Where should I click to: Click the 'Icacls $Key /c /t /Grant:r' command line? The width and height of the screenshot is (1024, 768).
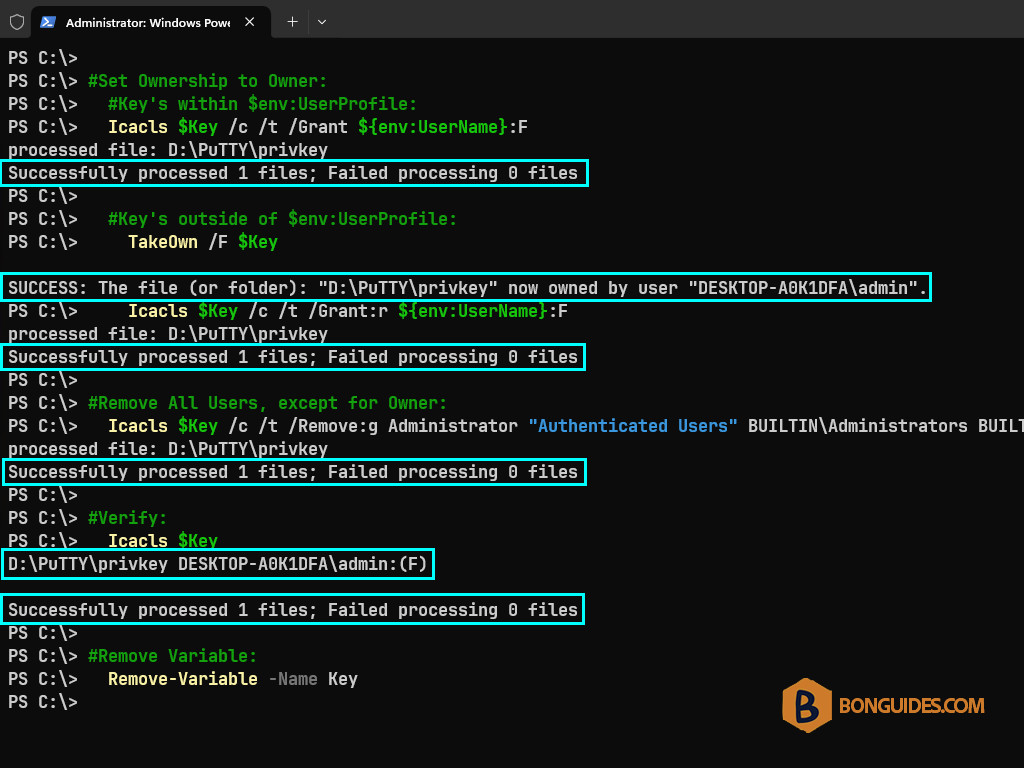coord(347,311)
